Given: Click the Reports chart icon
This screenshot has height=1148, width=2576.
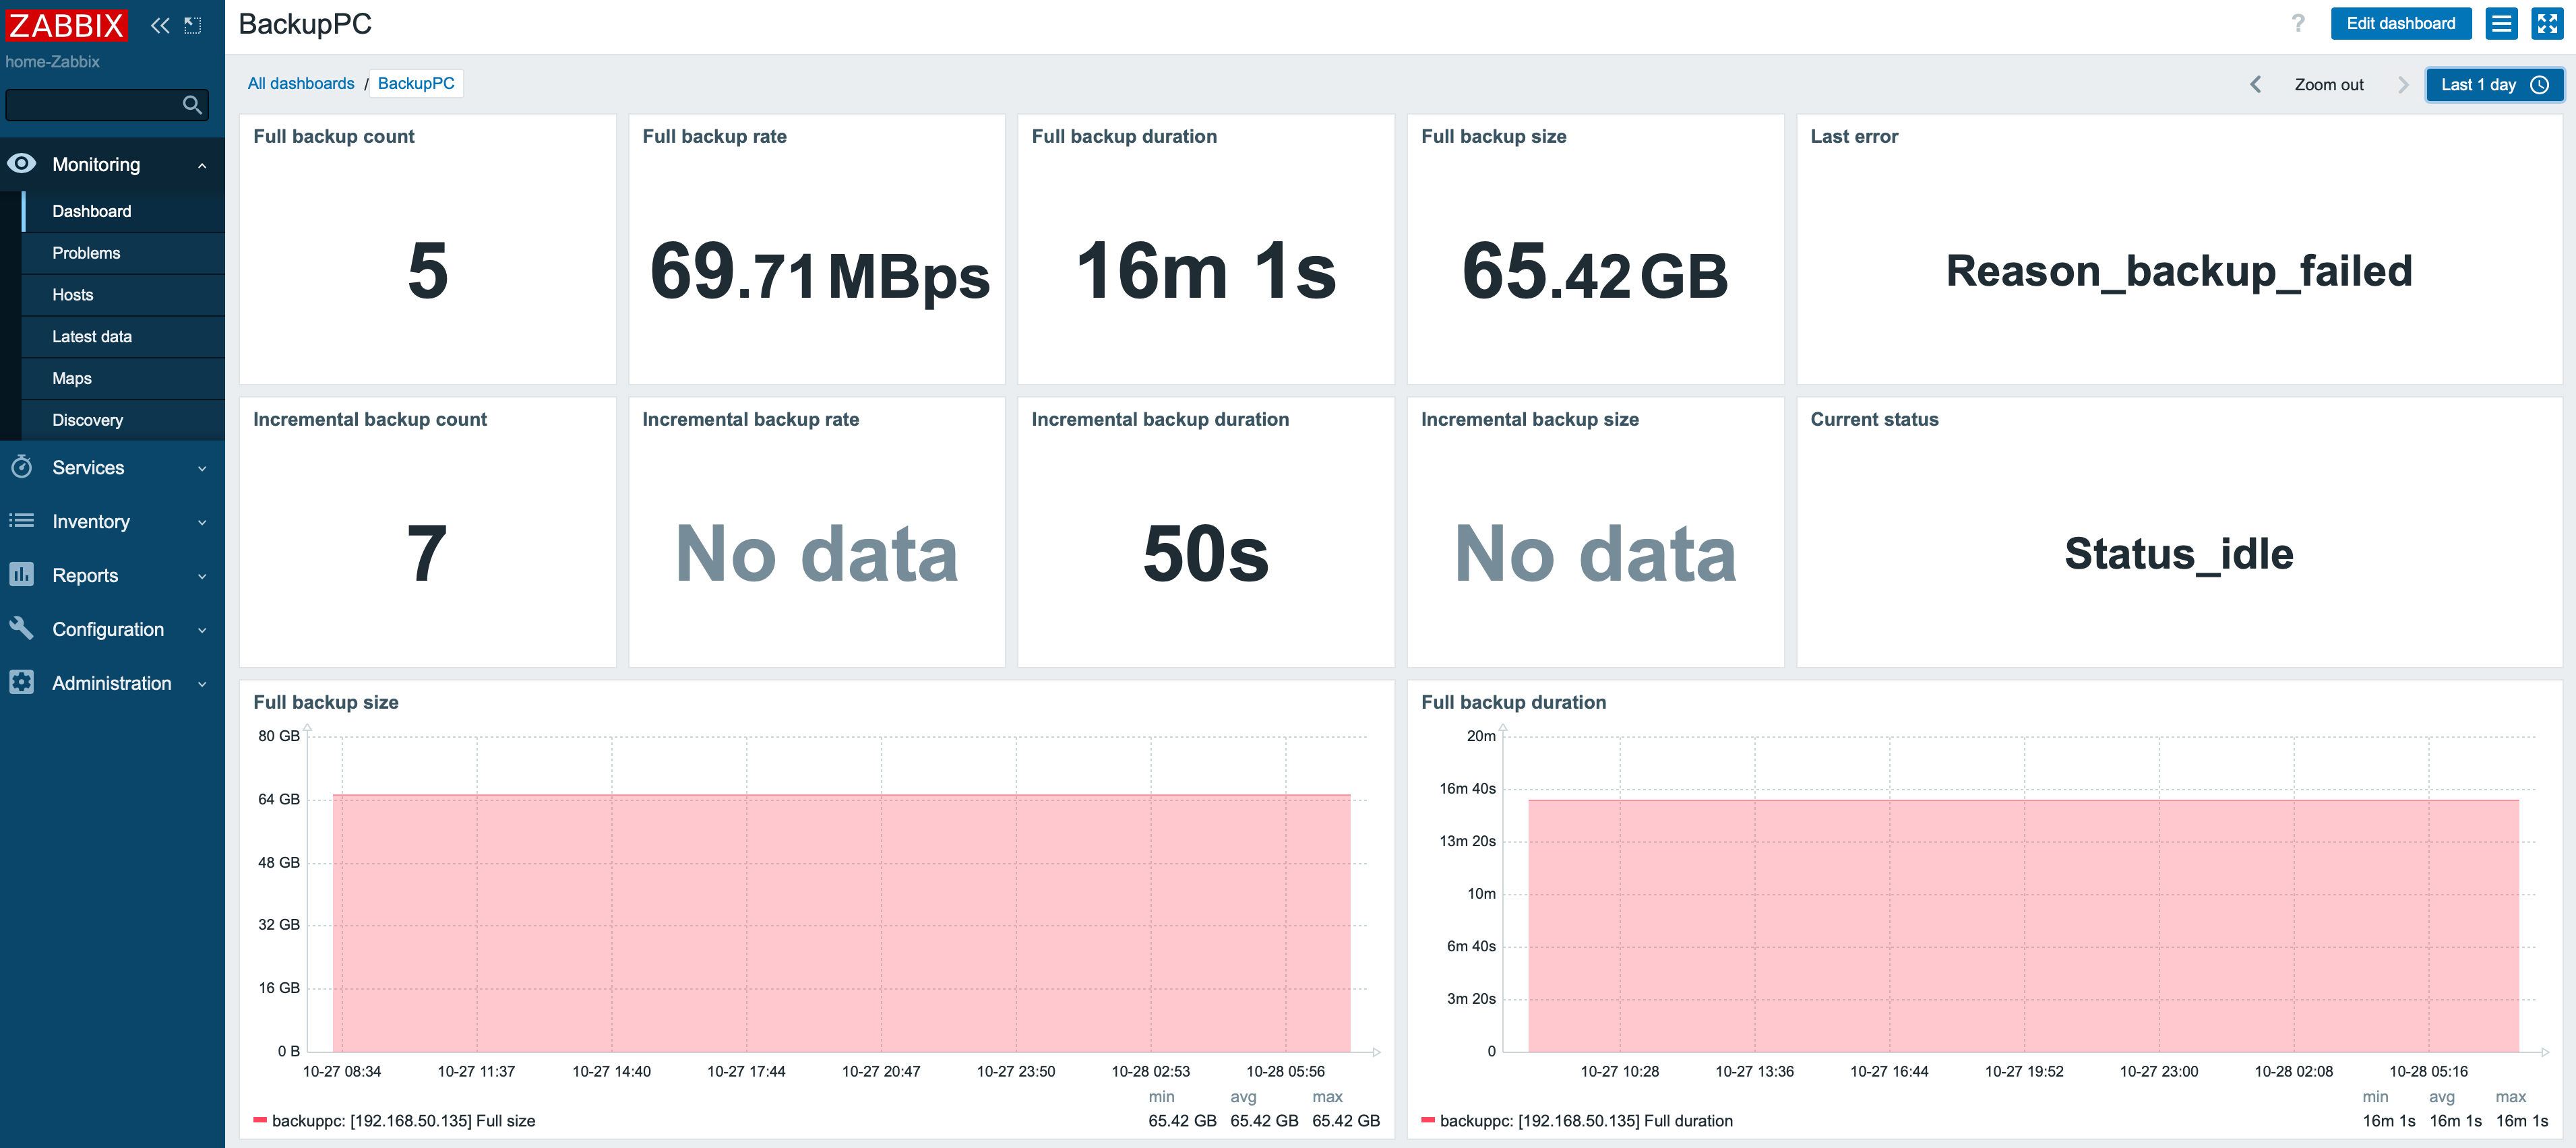Looking at the screenshot, I should (21, 575).
